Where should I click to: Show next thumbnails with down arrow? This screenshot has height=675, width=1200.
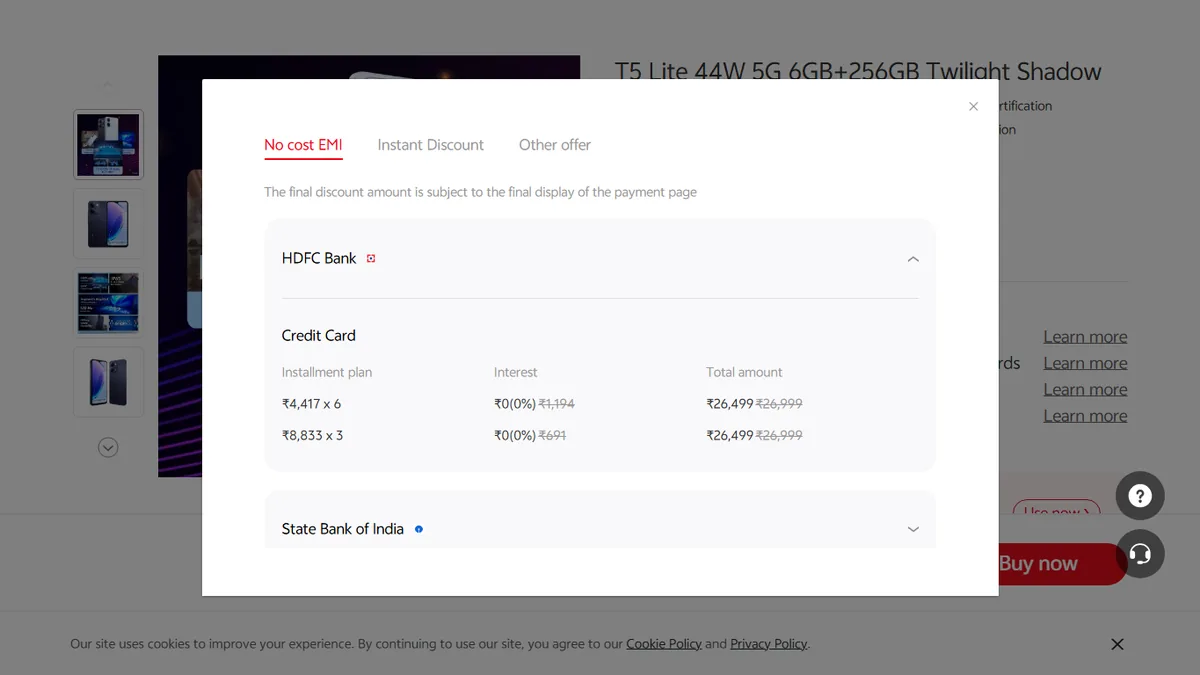(108, 448)
